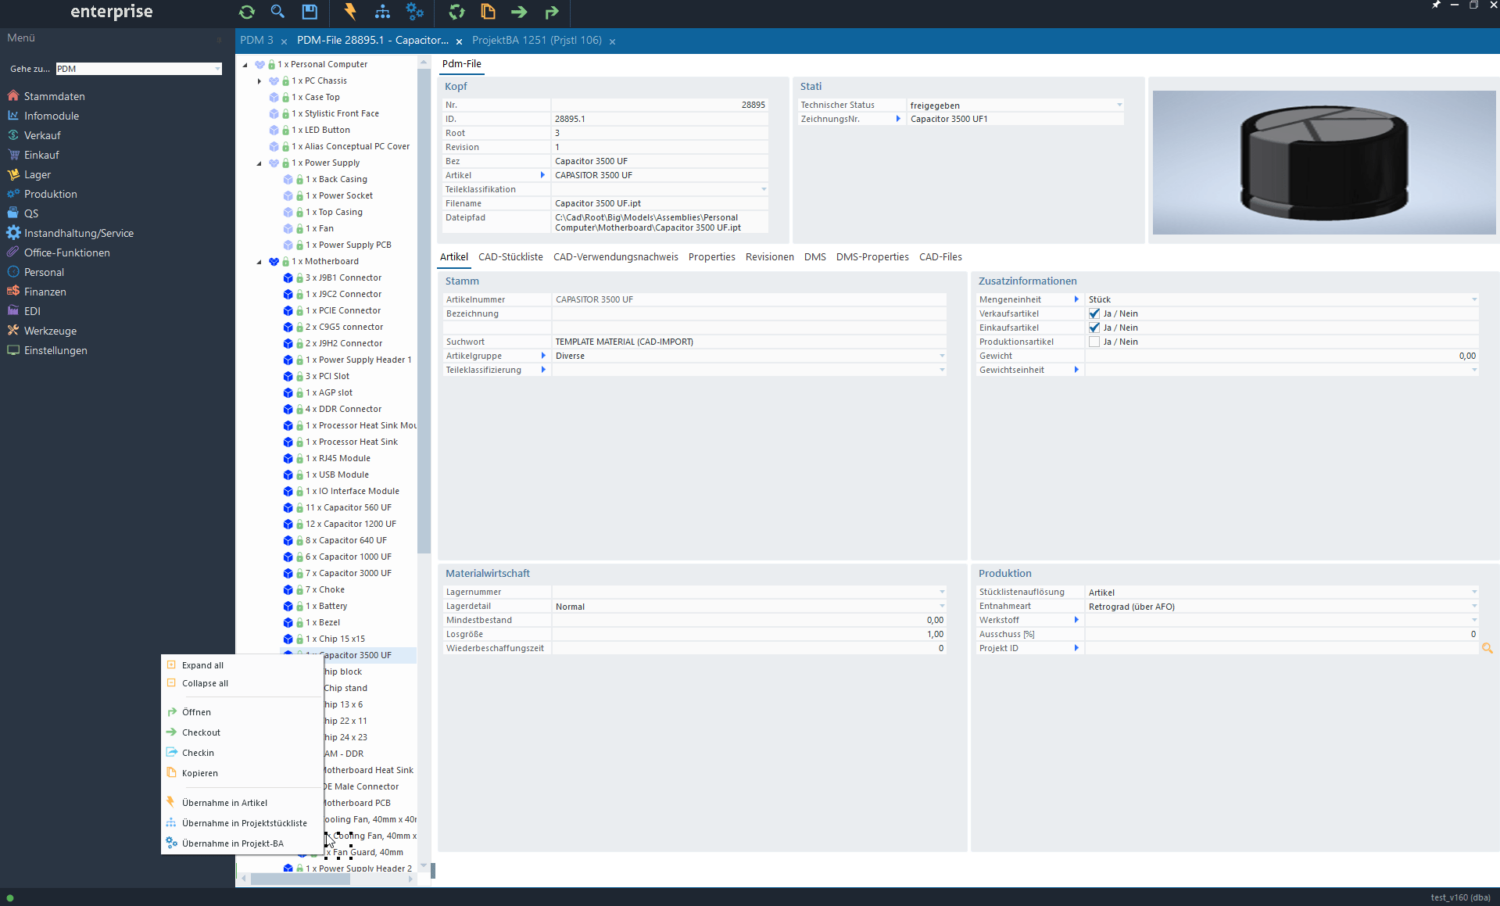Collapse the Motherboard node in the tree
The width and height of the screenshot is (1500, 906).
[259, 261]
